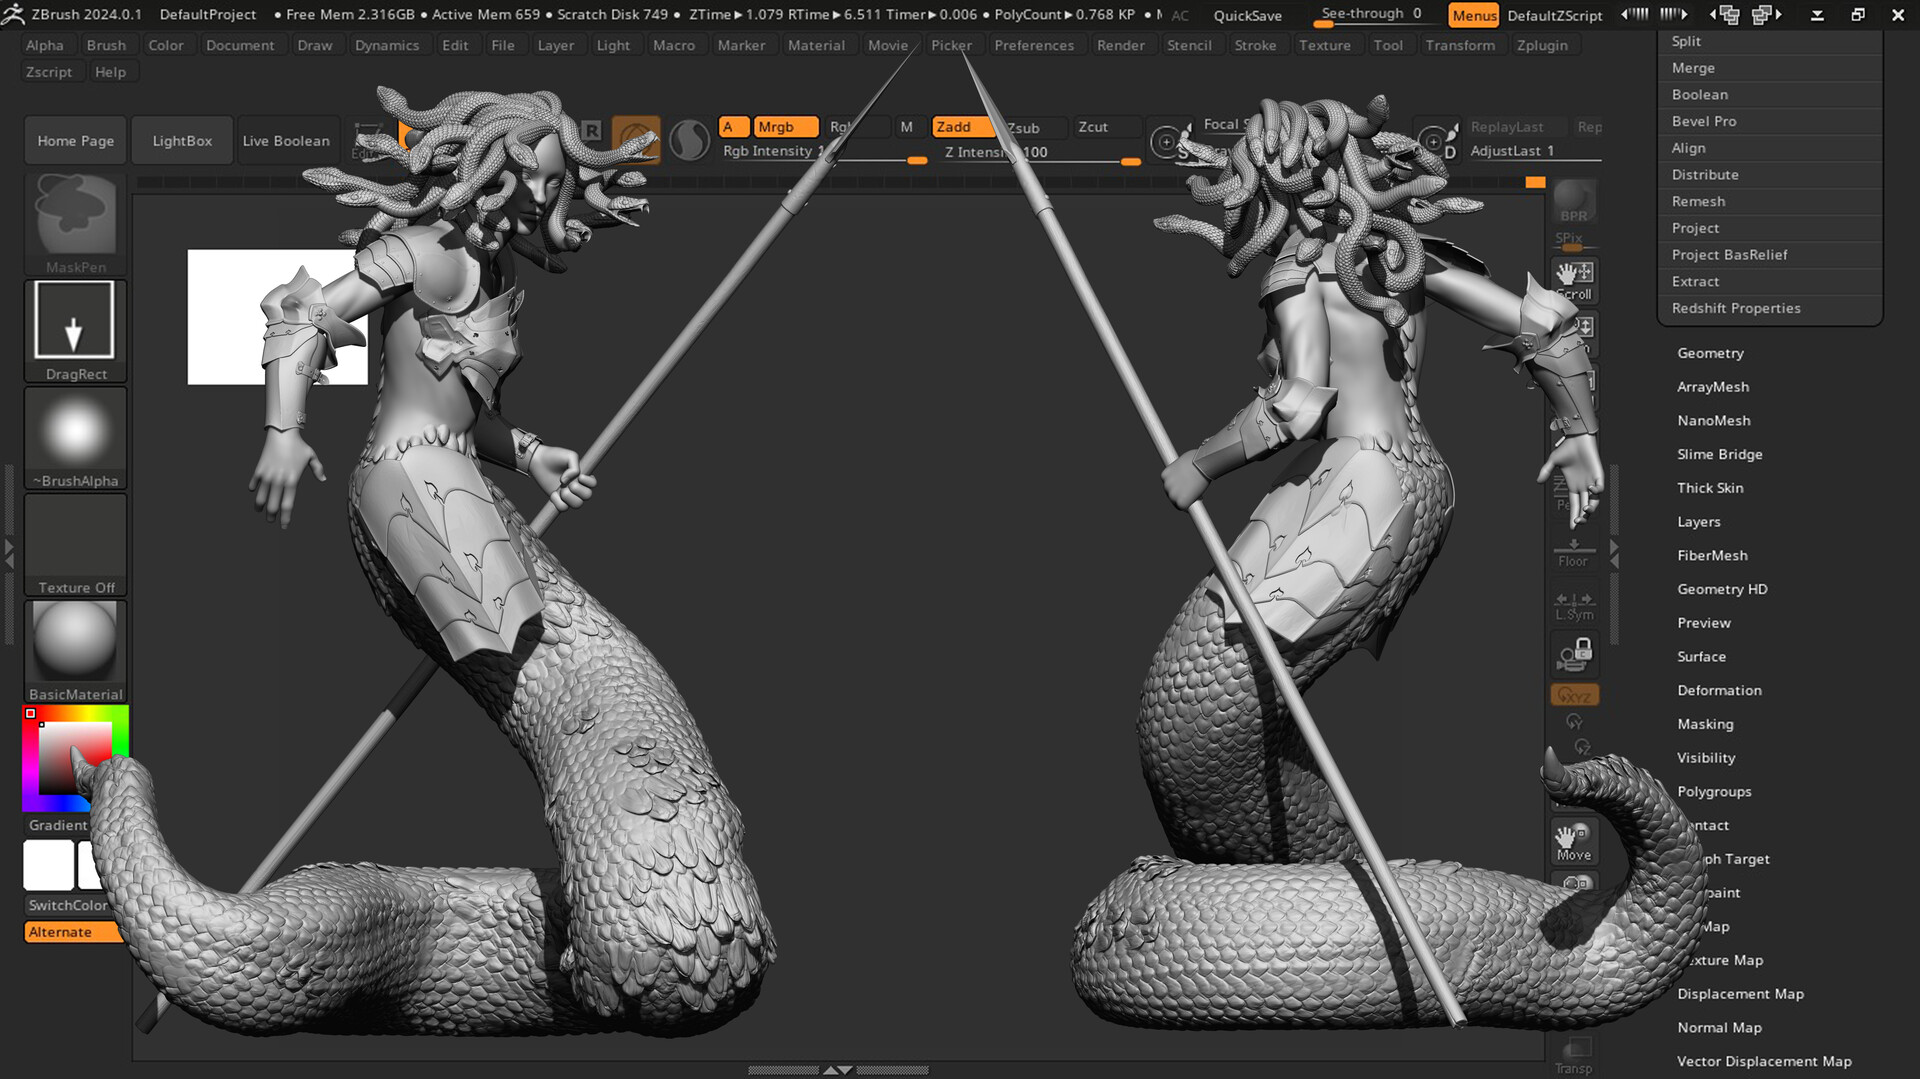
Task: Open the Zscript menu
Action: point(48,72)
